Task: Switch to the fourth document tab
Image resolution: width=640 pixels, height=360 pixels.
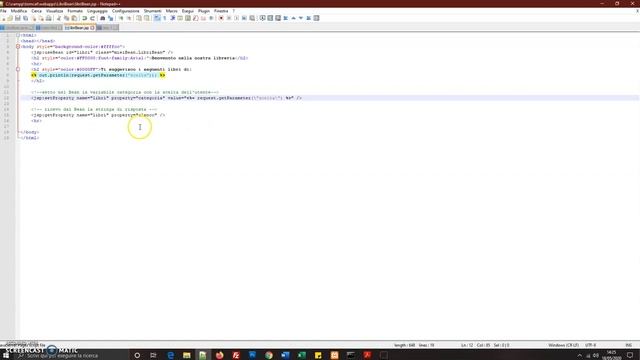Action: tap(107, 28)
